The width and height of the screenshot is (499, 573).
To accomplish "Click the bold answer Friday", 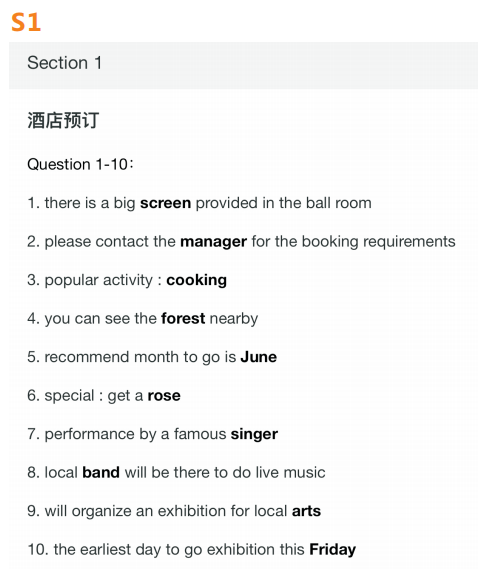I will pyautogui.click(x=332, y=550).
